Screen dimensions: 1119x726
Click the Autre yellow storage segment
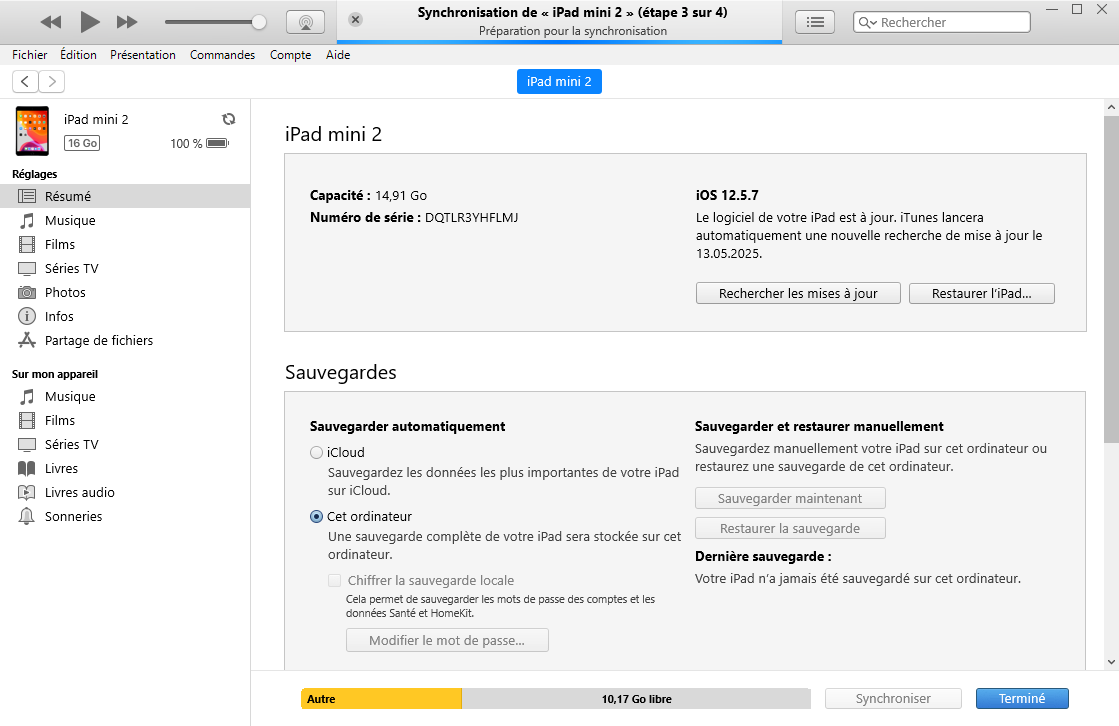tap(381, 699)
